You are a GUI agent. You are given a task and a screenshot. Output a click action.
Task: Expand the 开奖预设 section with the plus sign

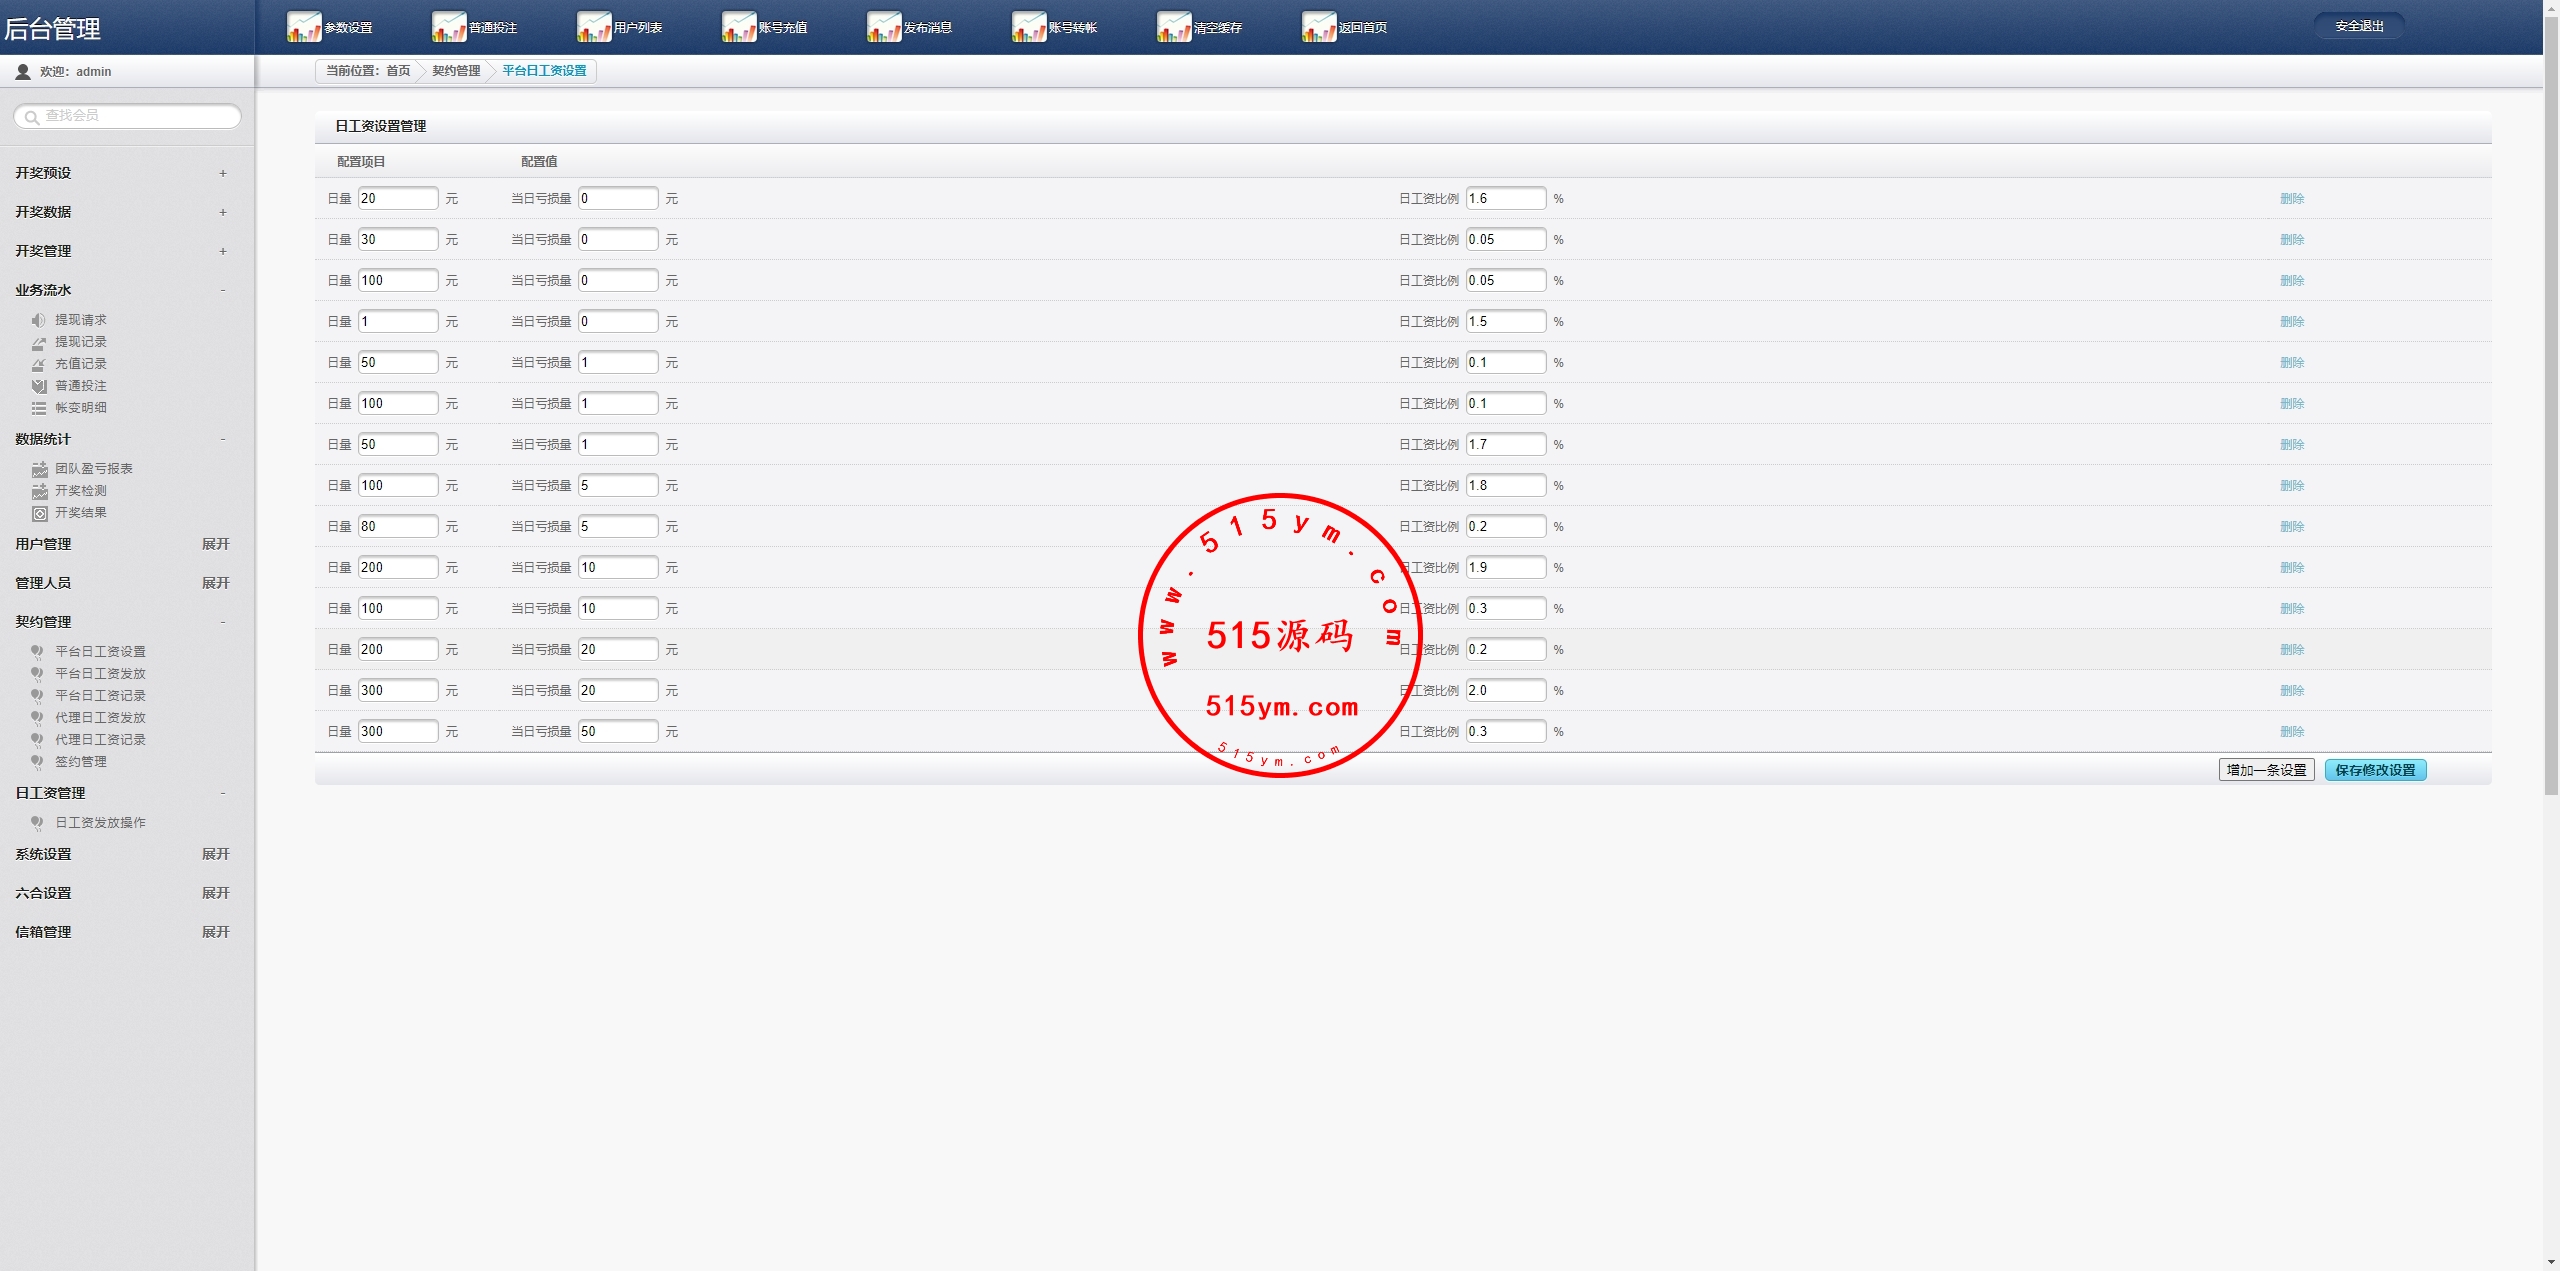[223, 173]
